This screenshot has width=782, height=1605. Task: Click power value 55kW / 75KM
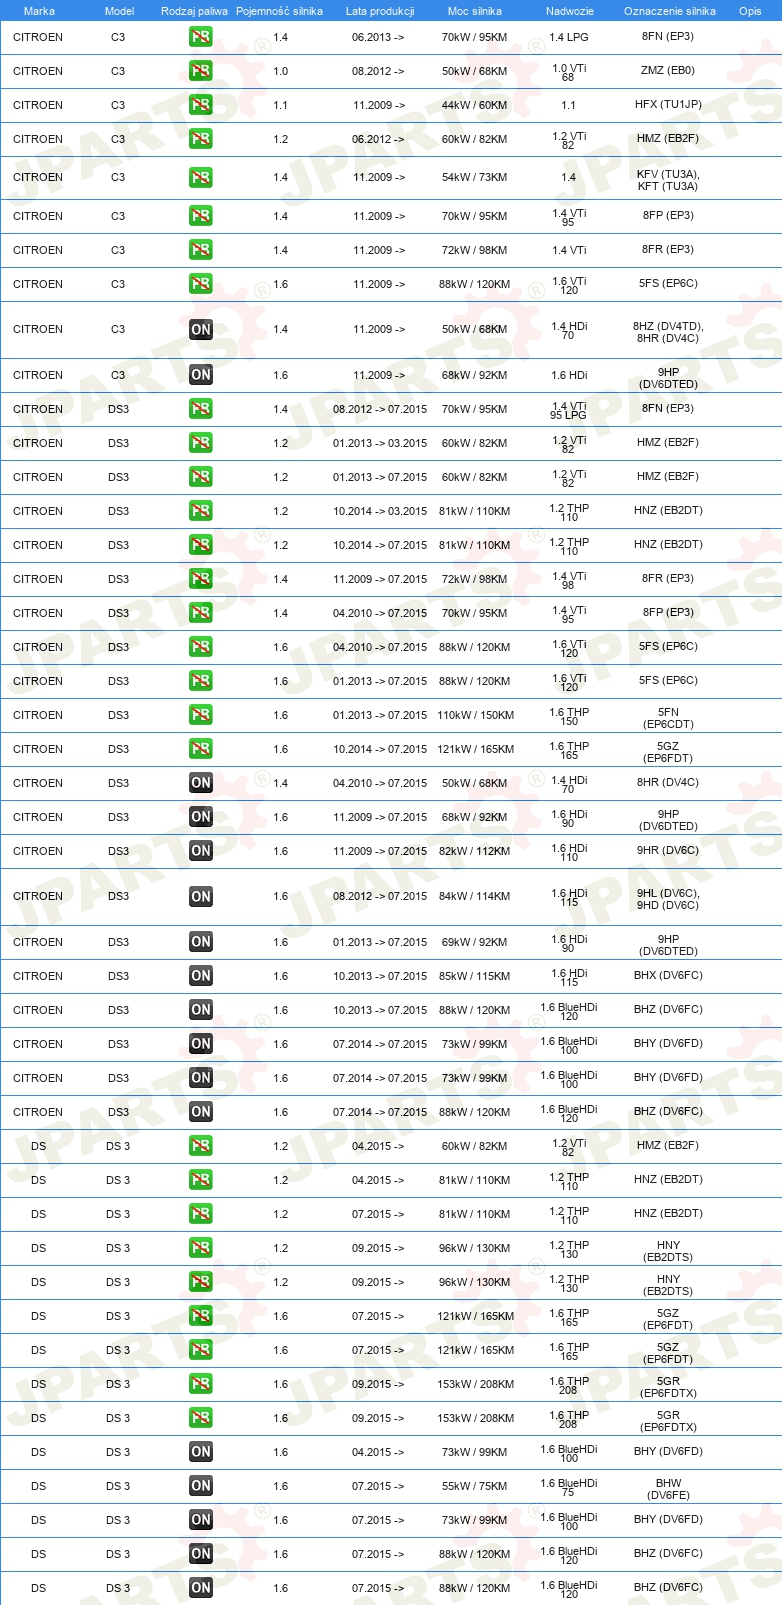[x=474, y=1486]
